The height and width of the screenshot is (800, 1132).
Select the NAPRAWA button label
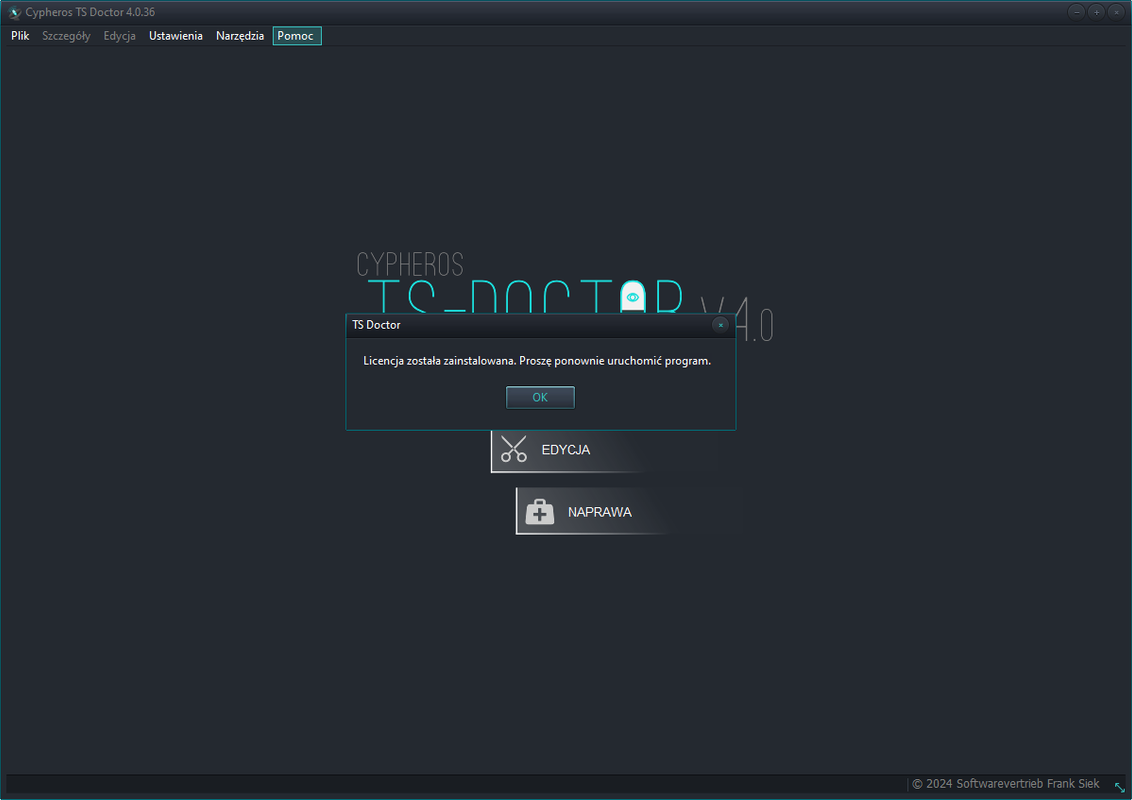599,512
